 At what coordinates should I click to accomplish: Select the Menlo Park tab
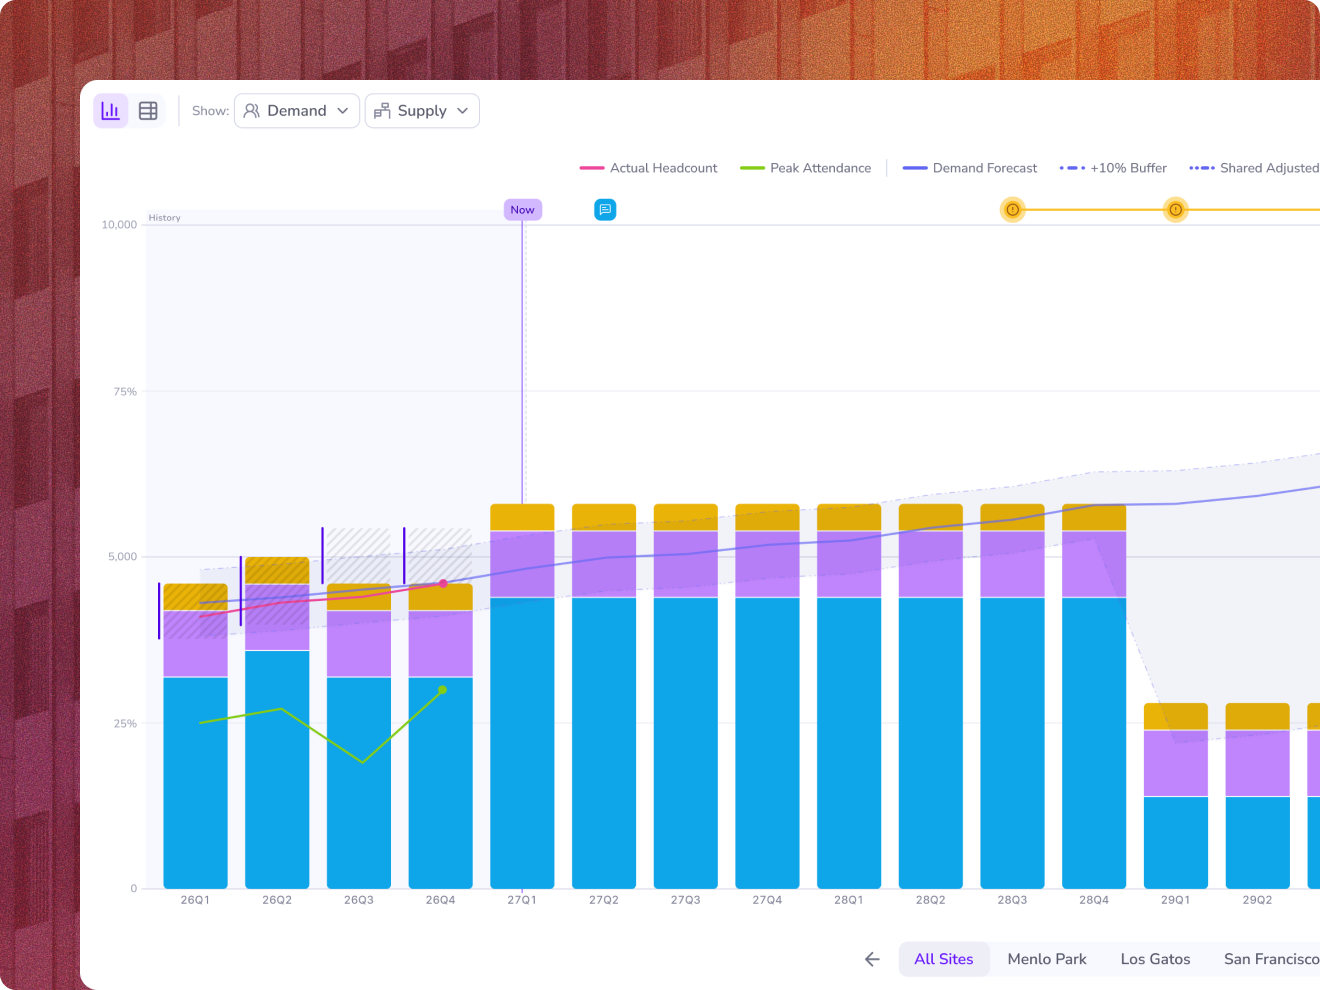pos(1047,959)
